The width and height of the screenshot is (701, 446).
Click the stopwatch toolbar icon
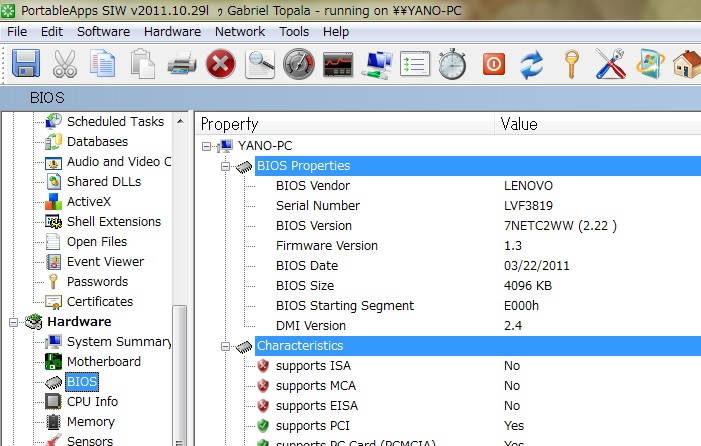click(x=452, y=64)
